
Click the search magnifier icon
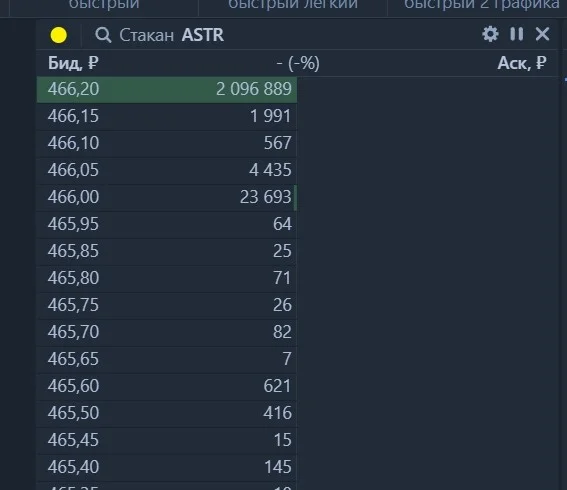click(x=103, y=35)
